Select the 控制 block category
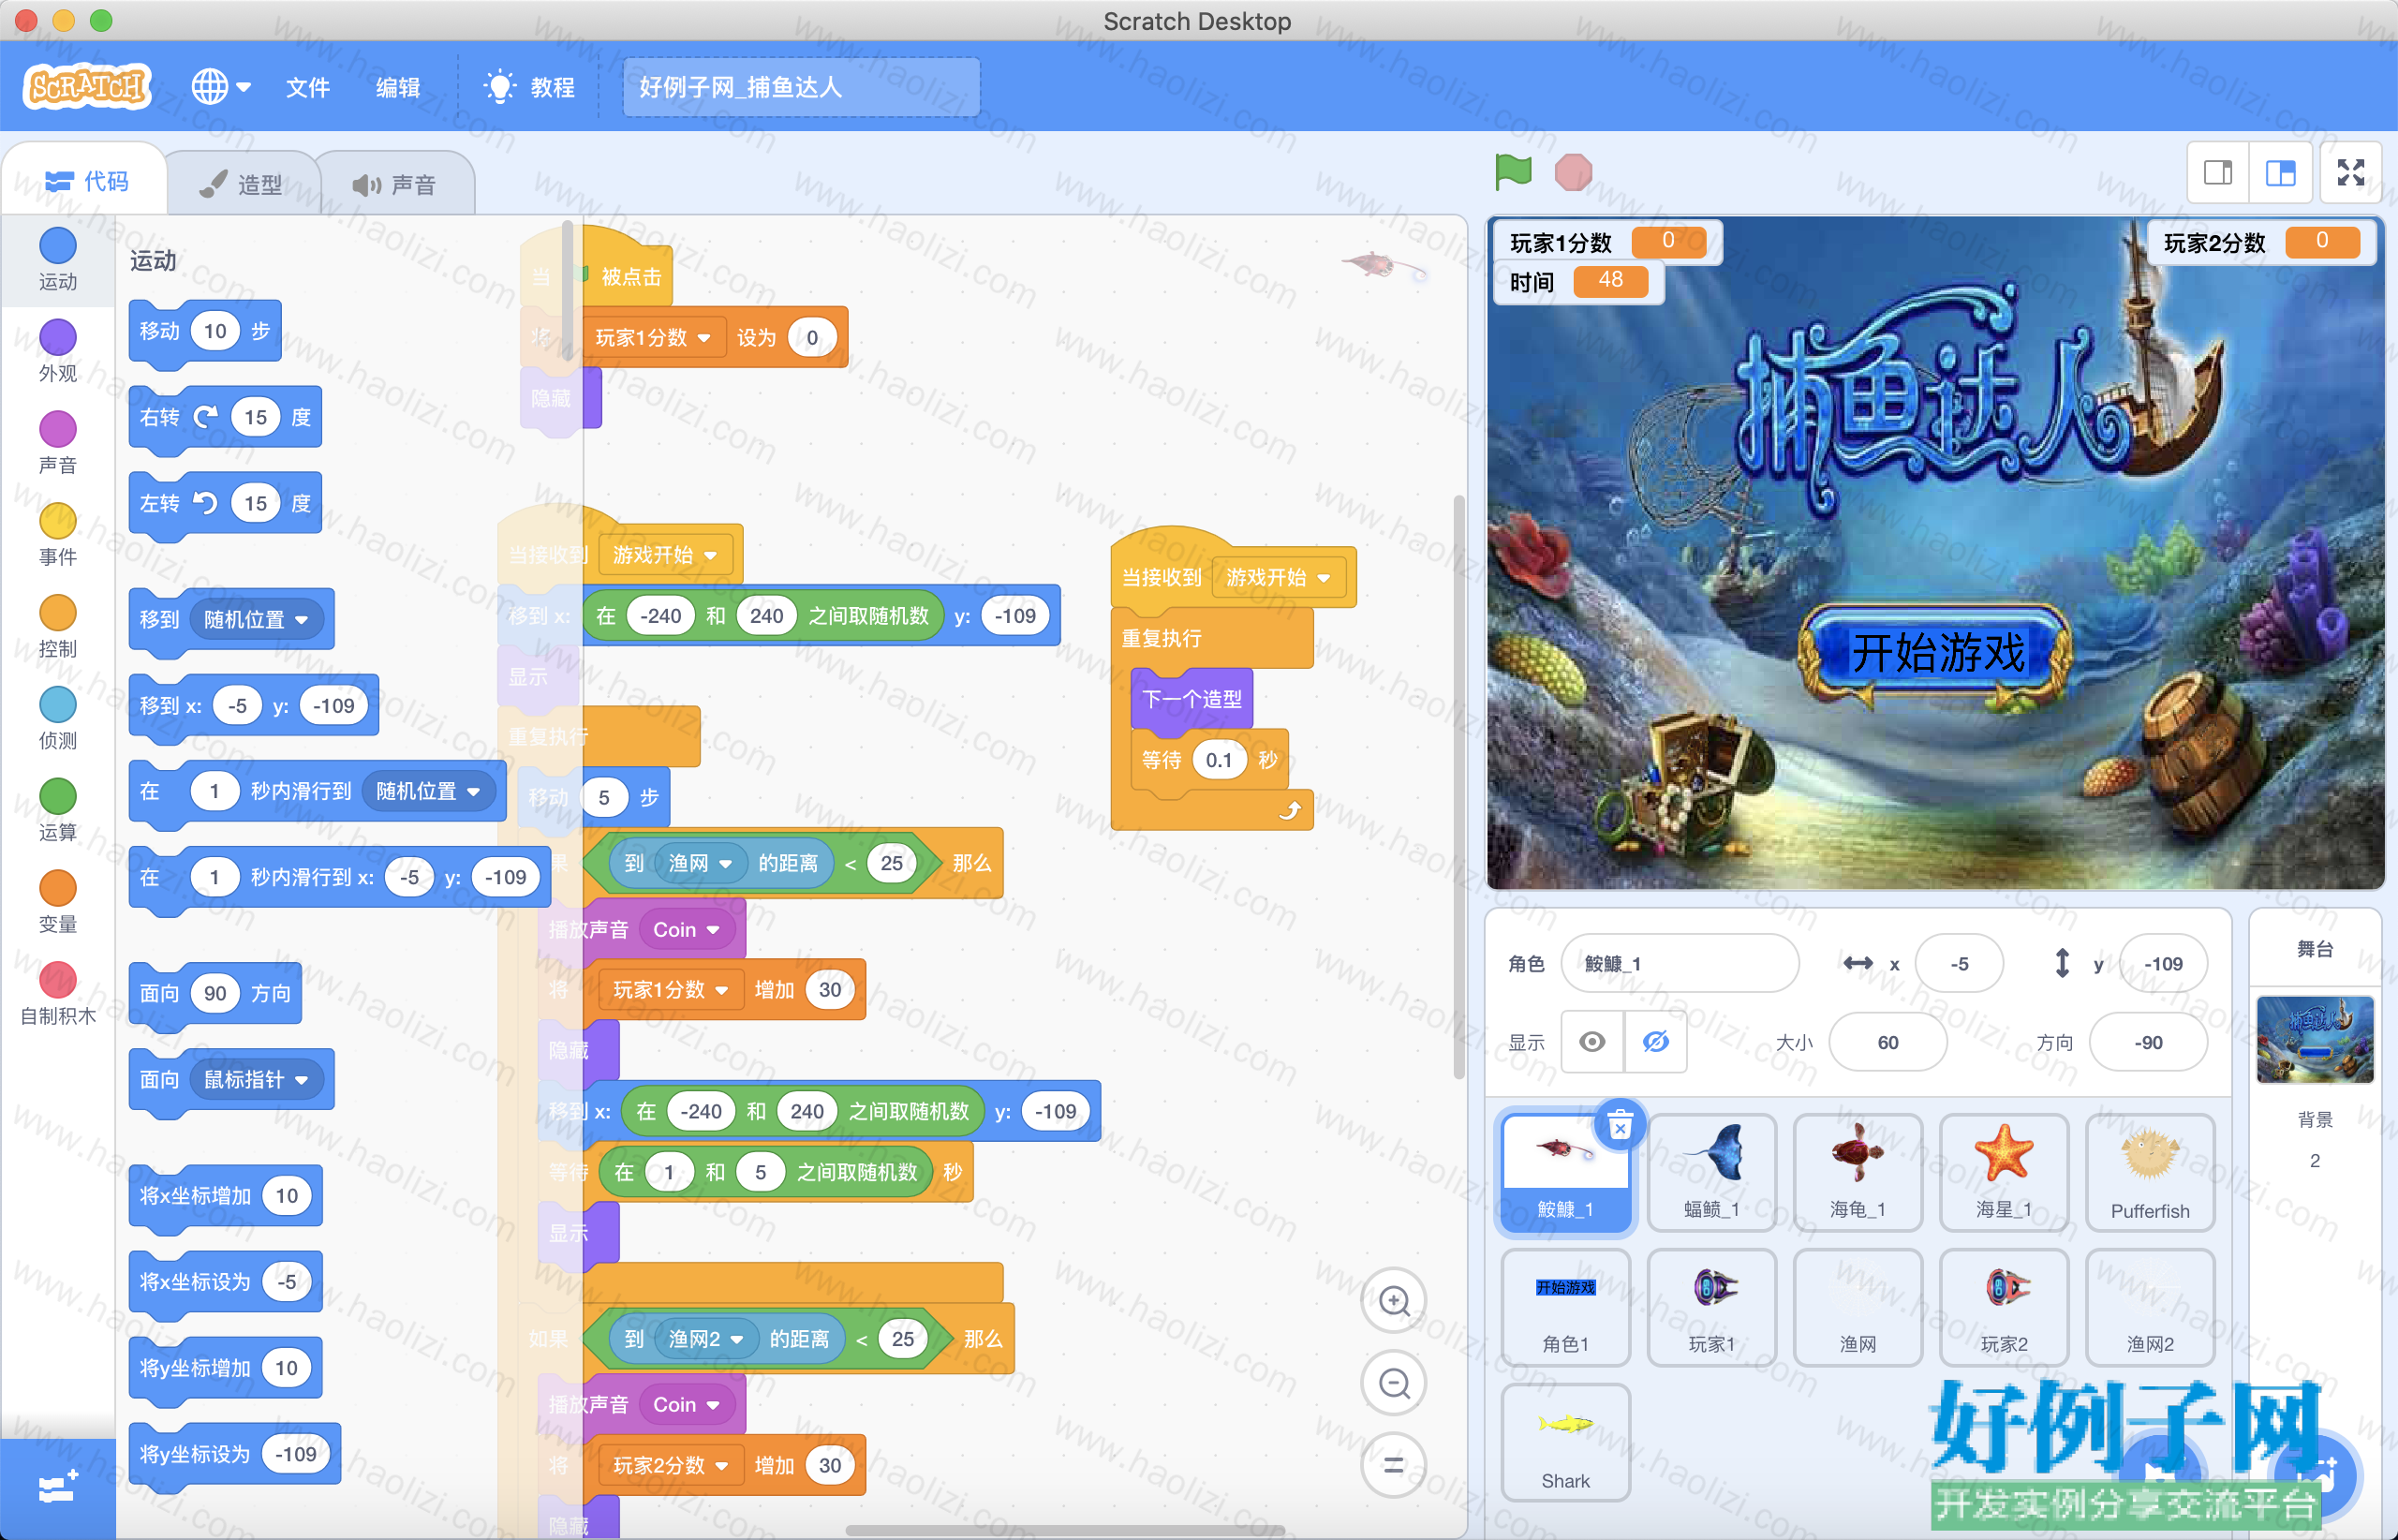The image size is (2398, 1540). point(58,627)
